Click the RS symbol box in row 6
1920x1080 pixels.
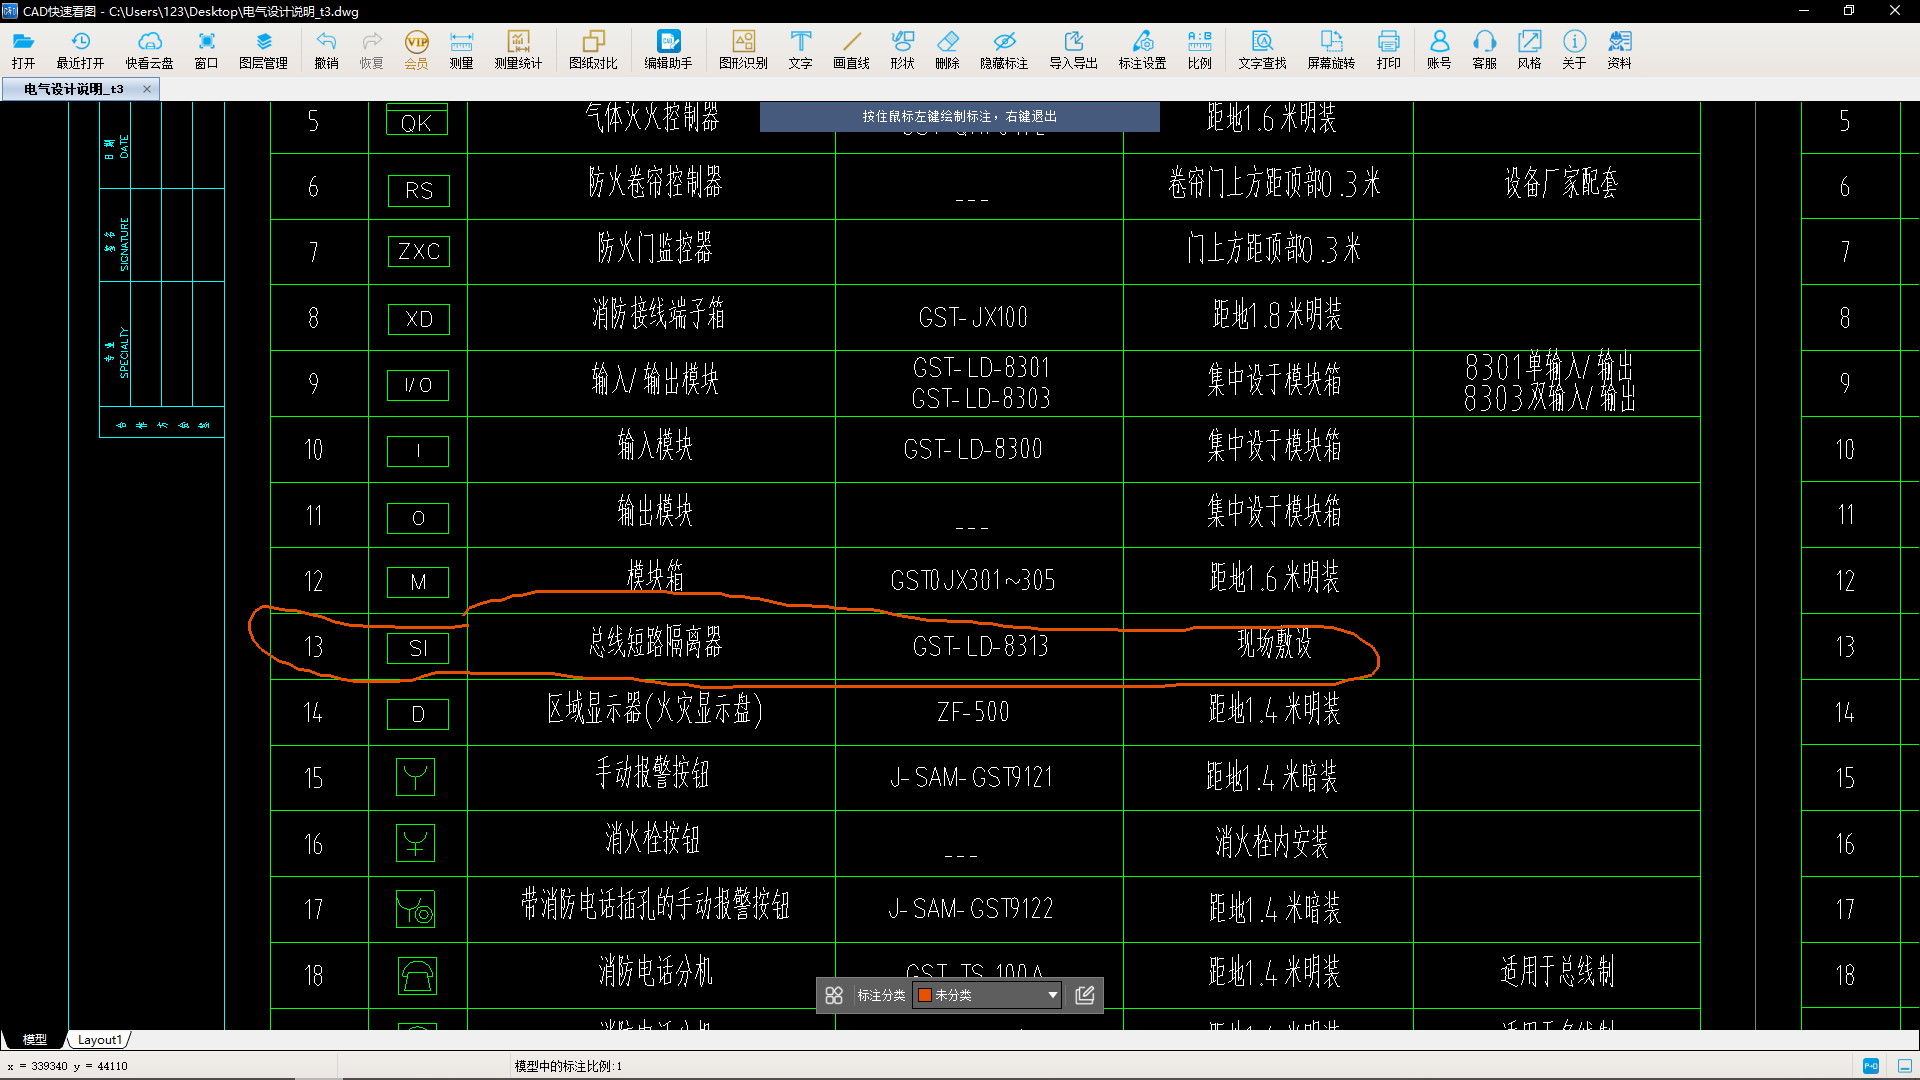click(x=418, y=191)
